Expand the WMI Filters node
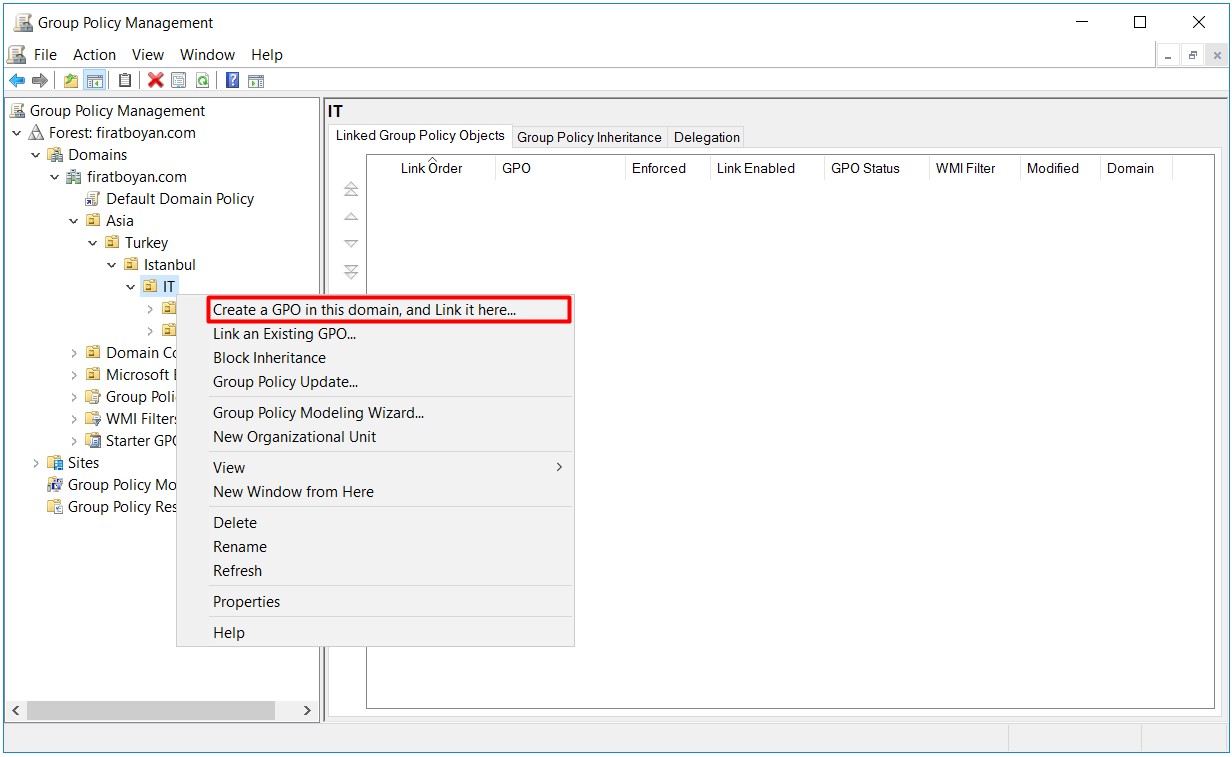 [x=74, y=419]
